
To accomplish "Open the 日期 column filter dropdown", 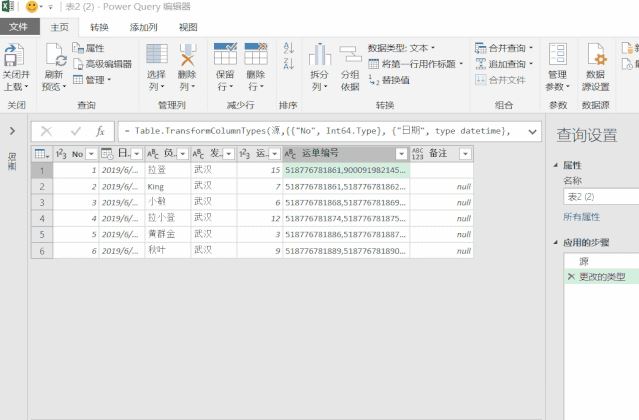I will 137,154.
